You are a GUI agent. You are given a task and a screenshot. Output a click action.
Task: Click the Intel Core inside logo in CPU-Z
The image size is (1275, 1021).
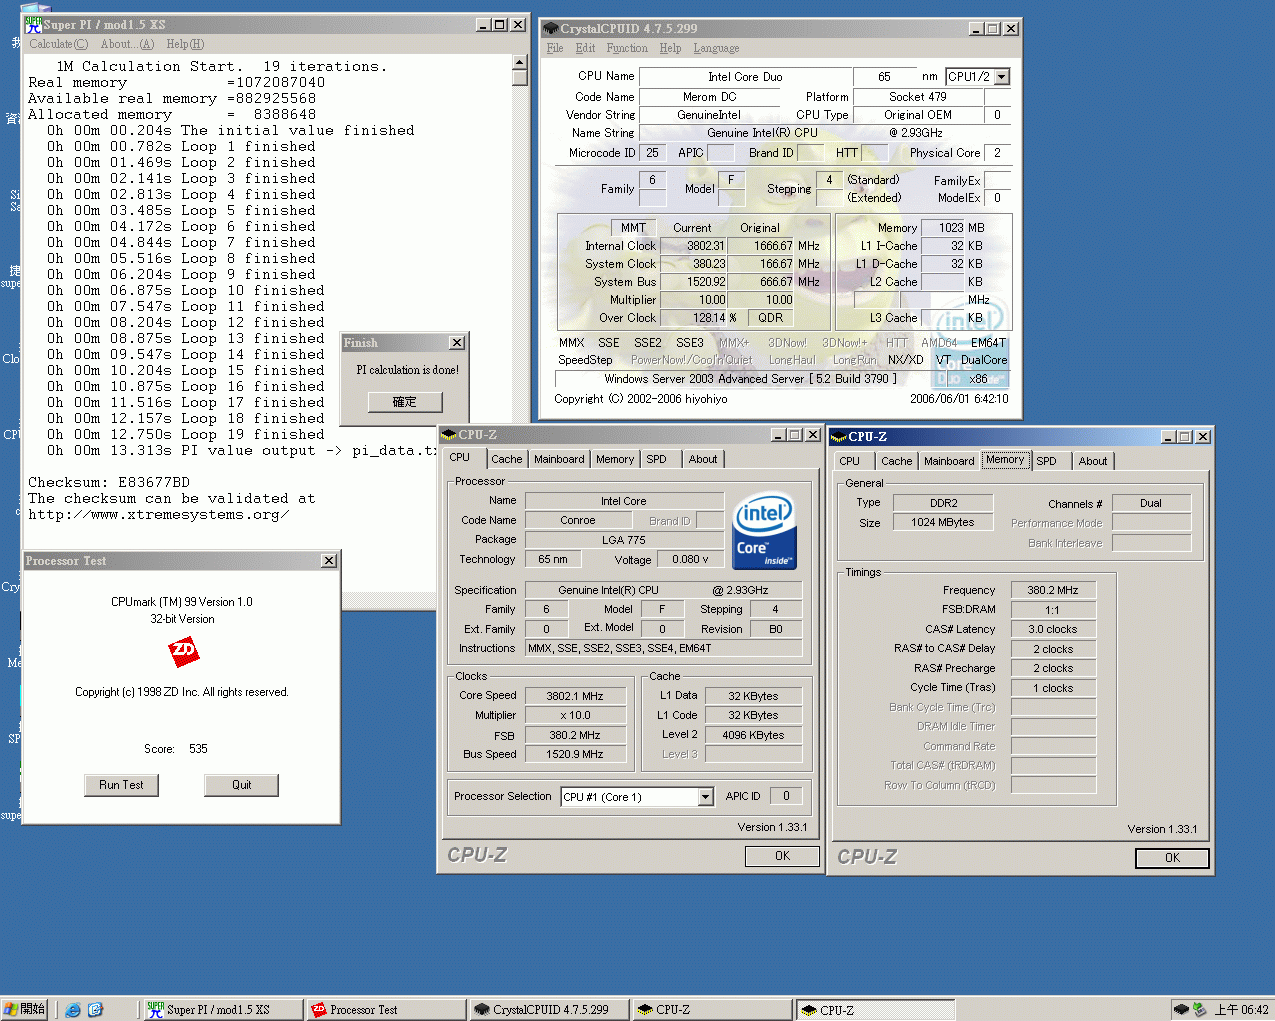pyautogui.click(x=764, y=530)
